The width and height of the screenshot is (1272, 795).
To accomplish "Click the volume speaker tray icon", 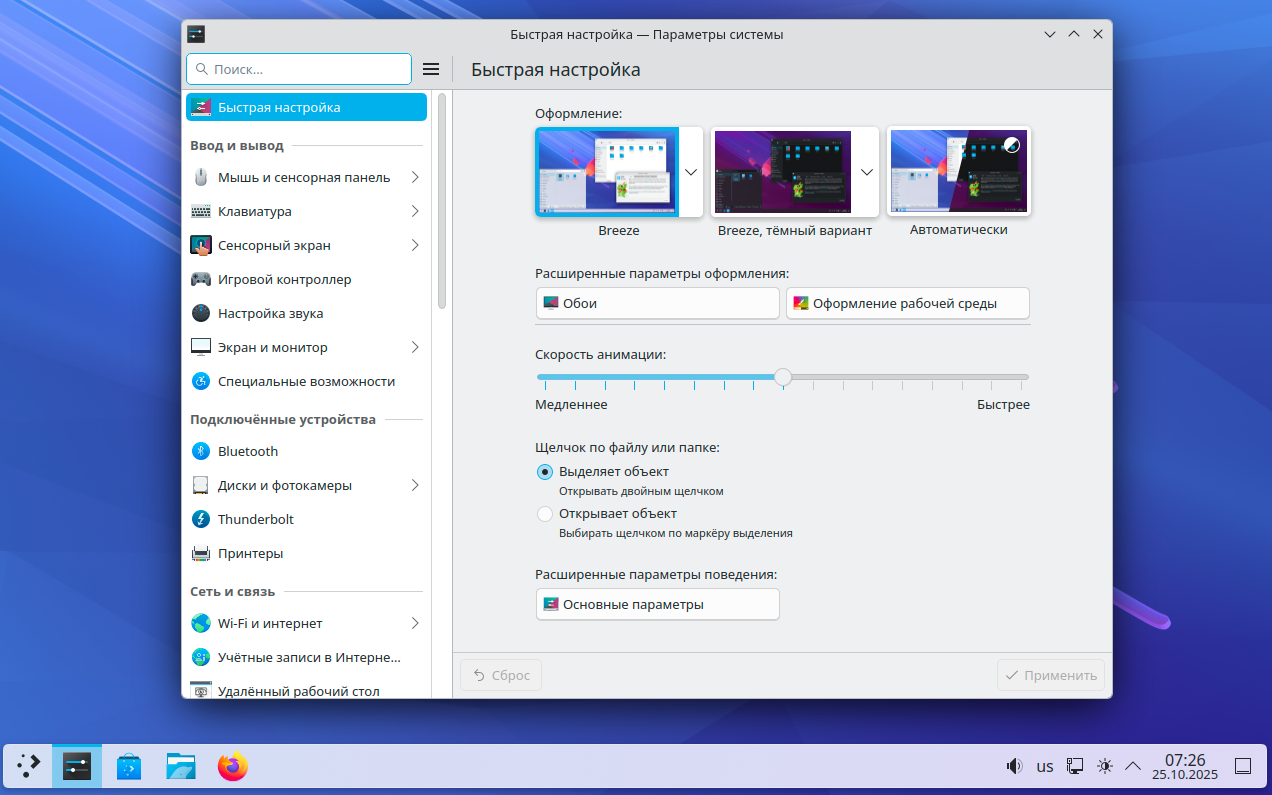I will pos(1014,766).
